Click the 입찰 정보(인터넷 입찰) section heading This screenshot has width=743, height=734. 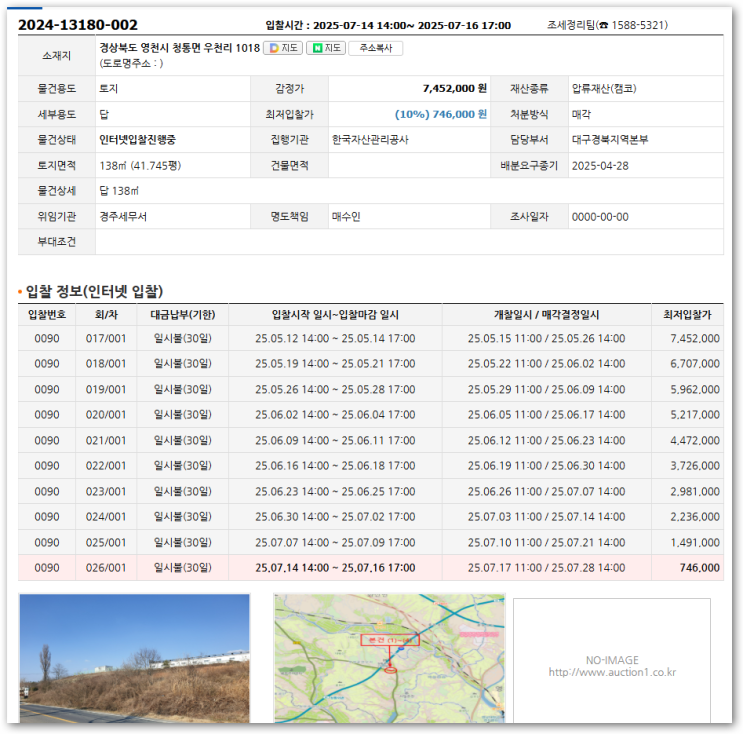pos(93,291)
